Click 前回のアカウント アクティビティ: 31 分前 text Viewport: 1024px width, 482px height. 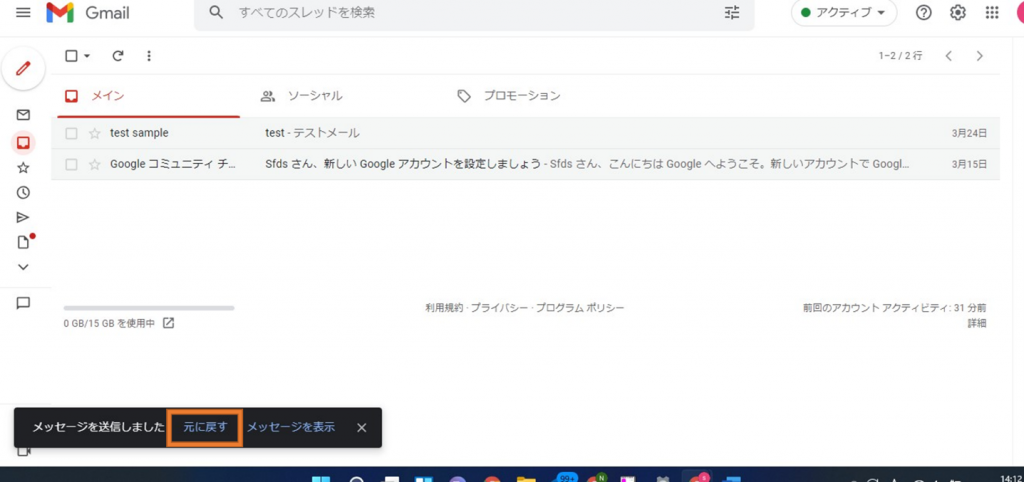895,308
